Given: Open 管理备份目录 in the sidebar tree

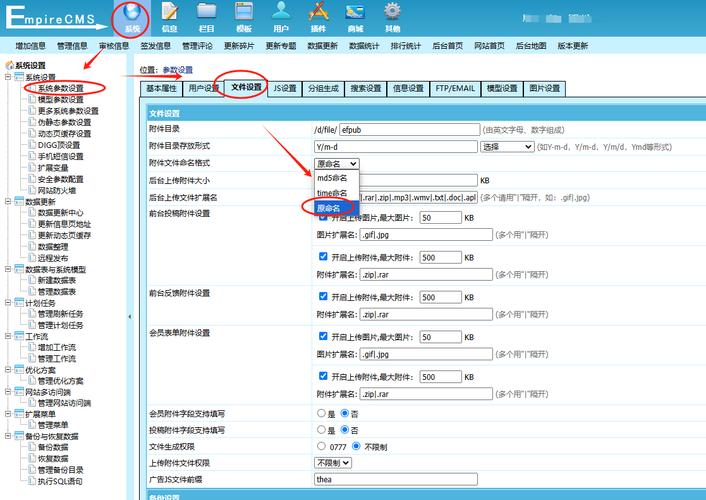Looking at the screenshot, I should click(x=61, y=469).
